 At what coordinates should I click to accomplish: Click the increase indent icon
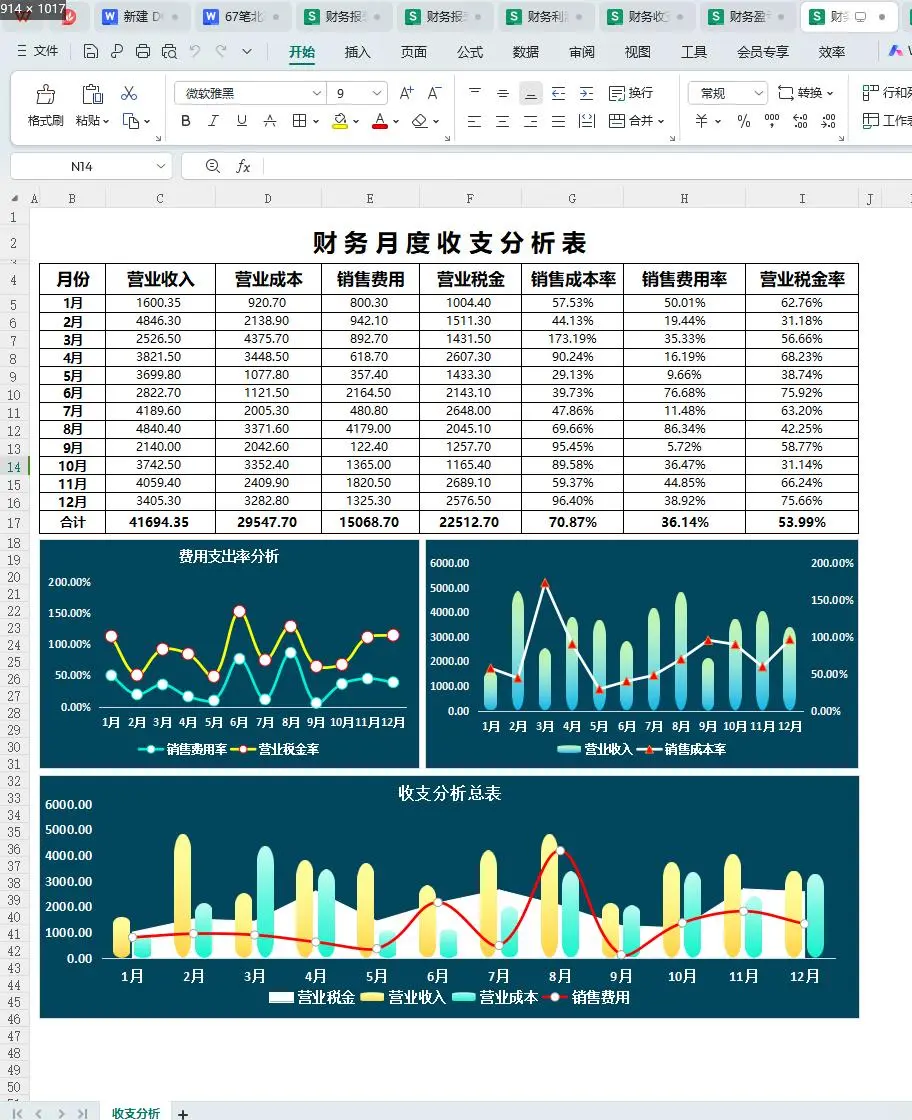(x=586, y=93)
